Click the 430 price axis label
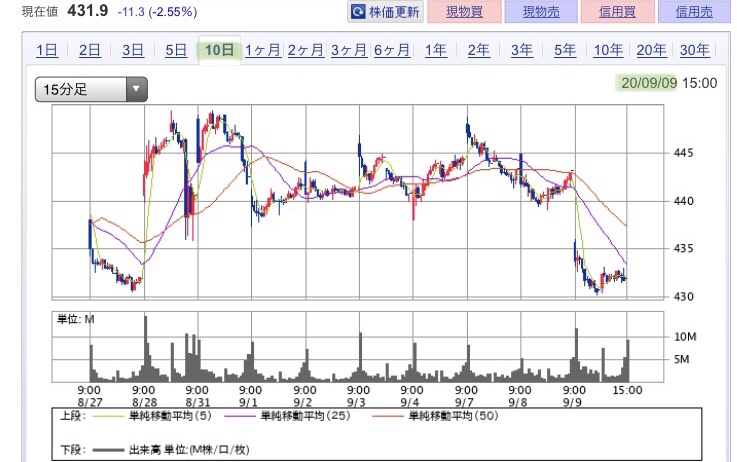Screen dimensions: 737x462 683,297
